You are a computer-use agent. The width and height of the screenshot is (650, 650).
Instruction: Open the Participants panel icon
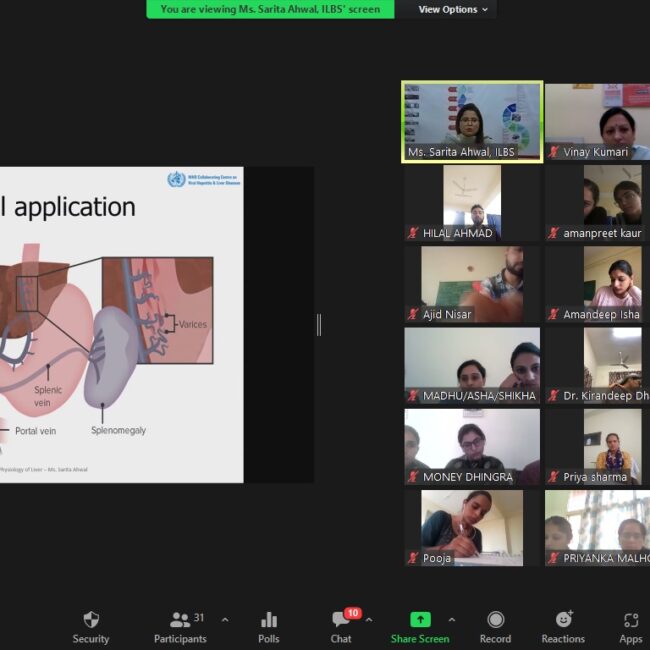click(x=180, y=620)
